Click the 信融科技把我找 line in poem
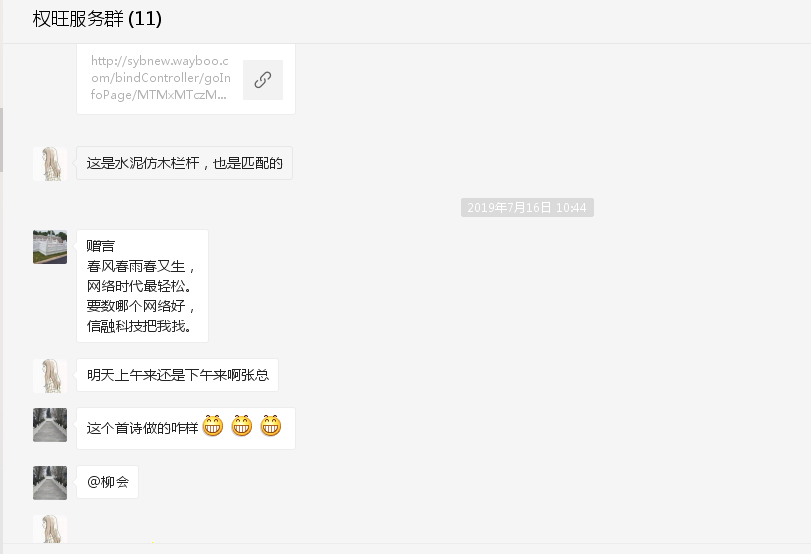 click(x=139, y=326)
